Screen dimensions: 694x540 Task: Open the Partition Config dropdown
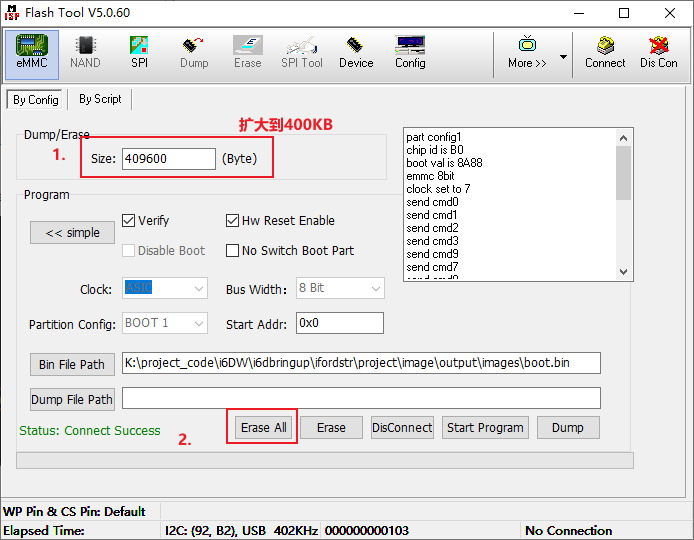point(165,323)
